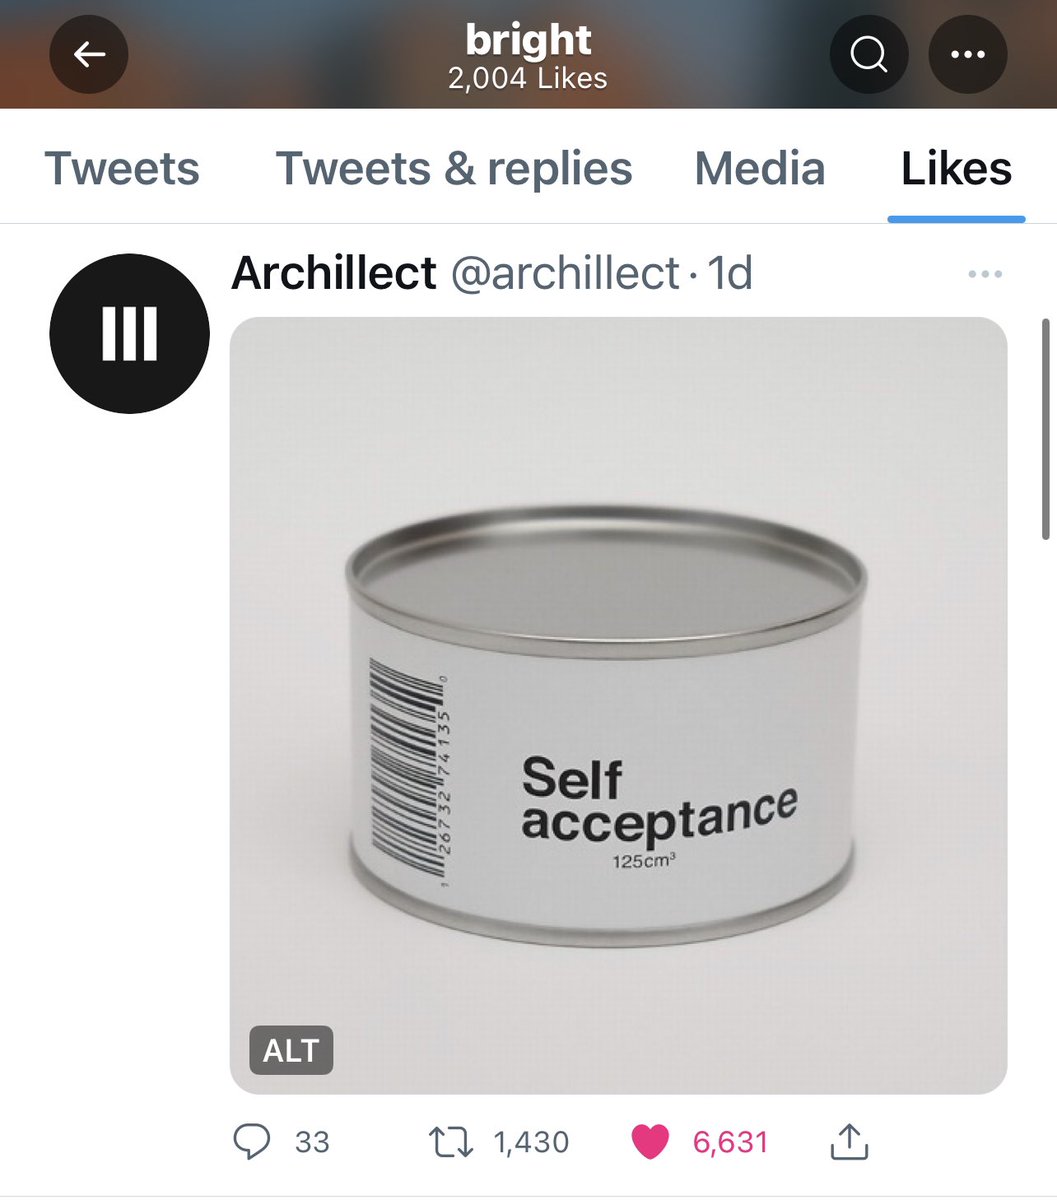Click the @archillect handle
Image resolution: width=1057 pixels, height=1200 pixels.
tap(565, 273)
